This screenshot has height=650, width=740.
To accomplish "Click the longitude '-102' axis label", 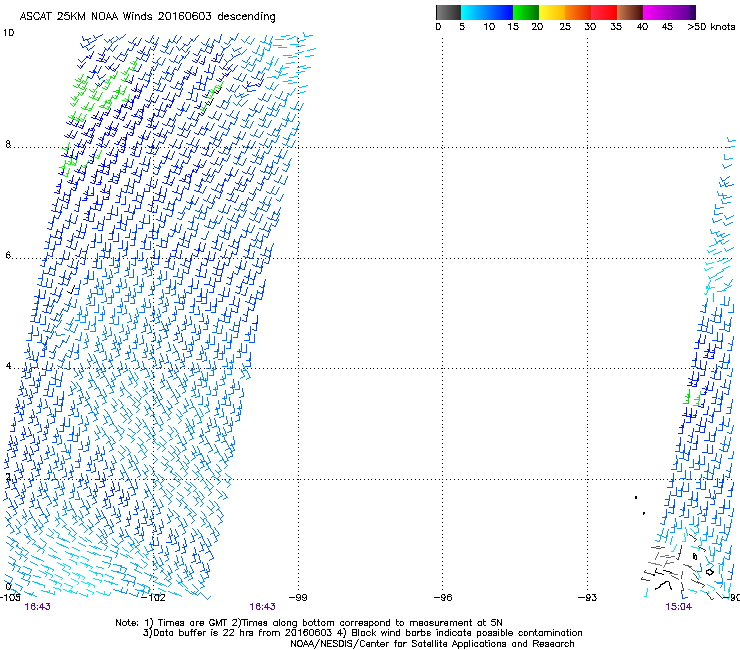I will point(153,598).
